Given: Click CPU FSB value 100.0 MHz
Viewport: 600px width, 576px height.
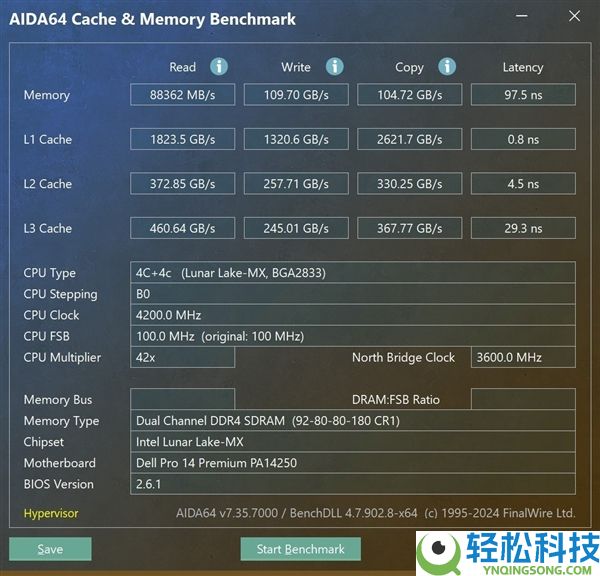Looking at the screenshot, I should 353,336.
